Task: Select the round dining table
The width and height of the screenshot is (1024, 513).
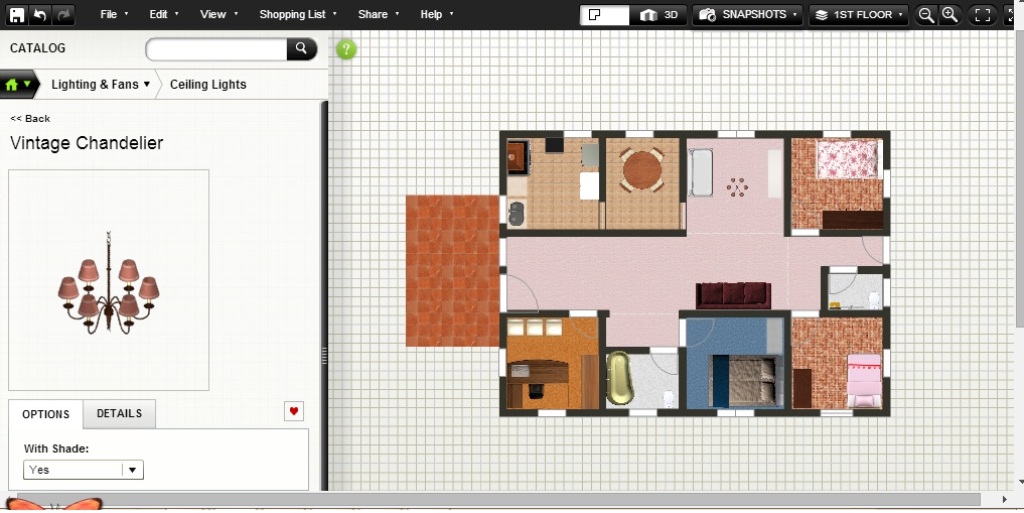Action: (x=642, y=170)
